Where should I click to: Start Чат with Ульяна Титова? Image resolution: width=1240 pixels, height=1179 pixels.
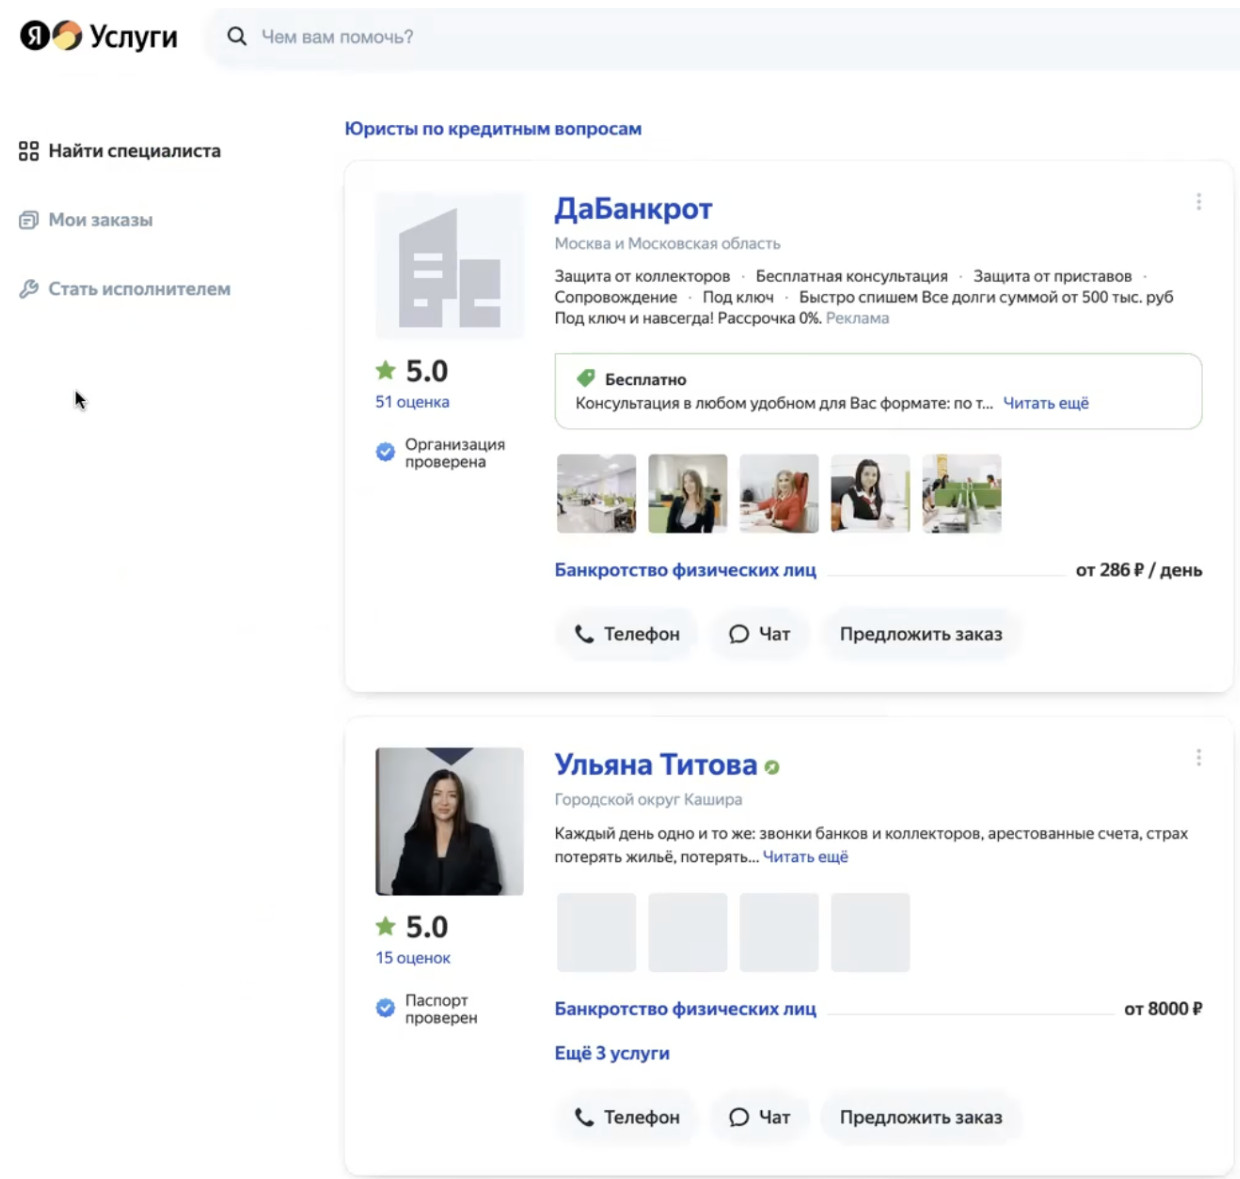[760, 1117]
